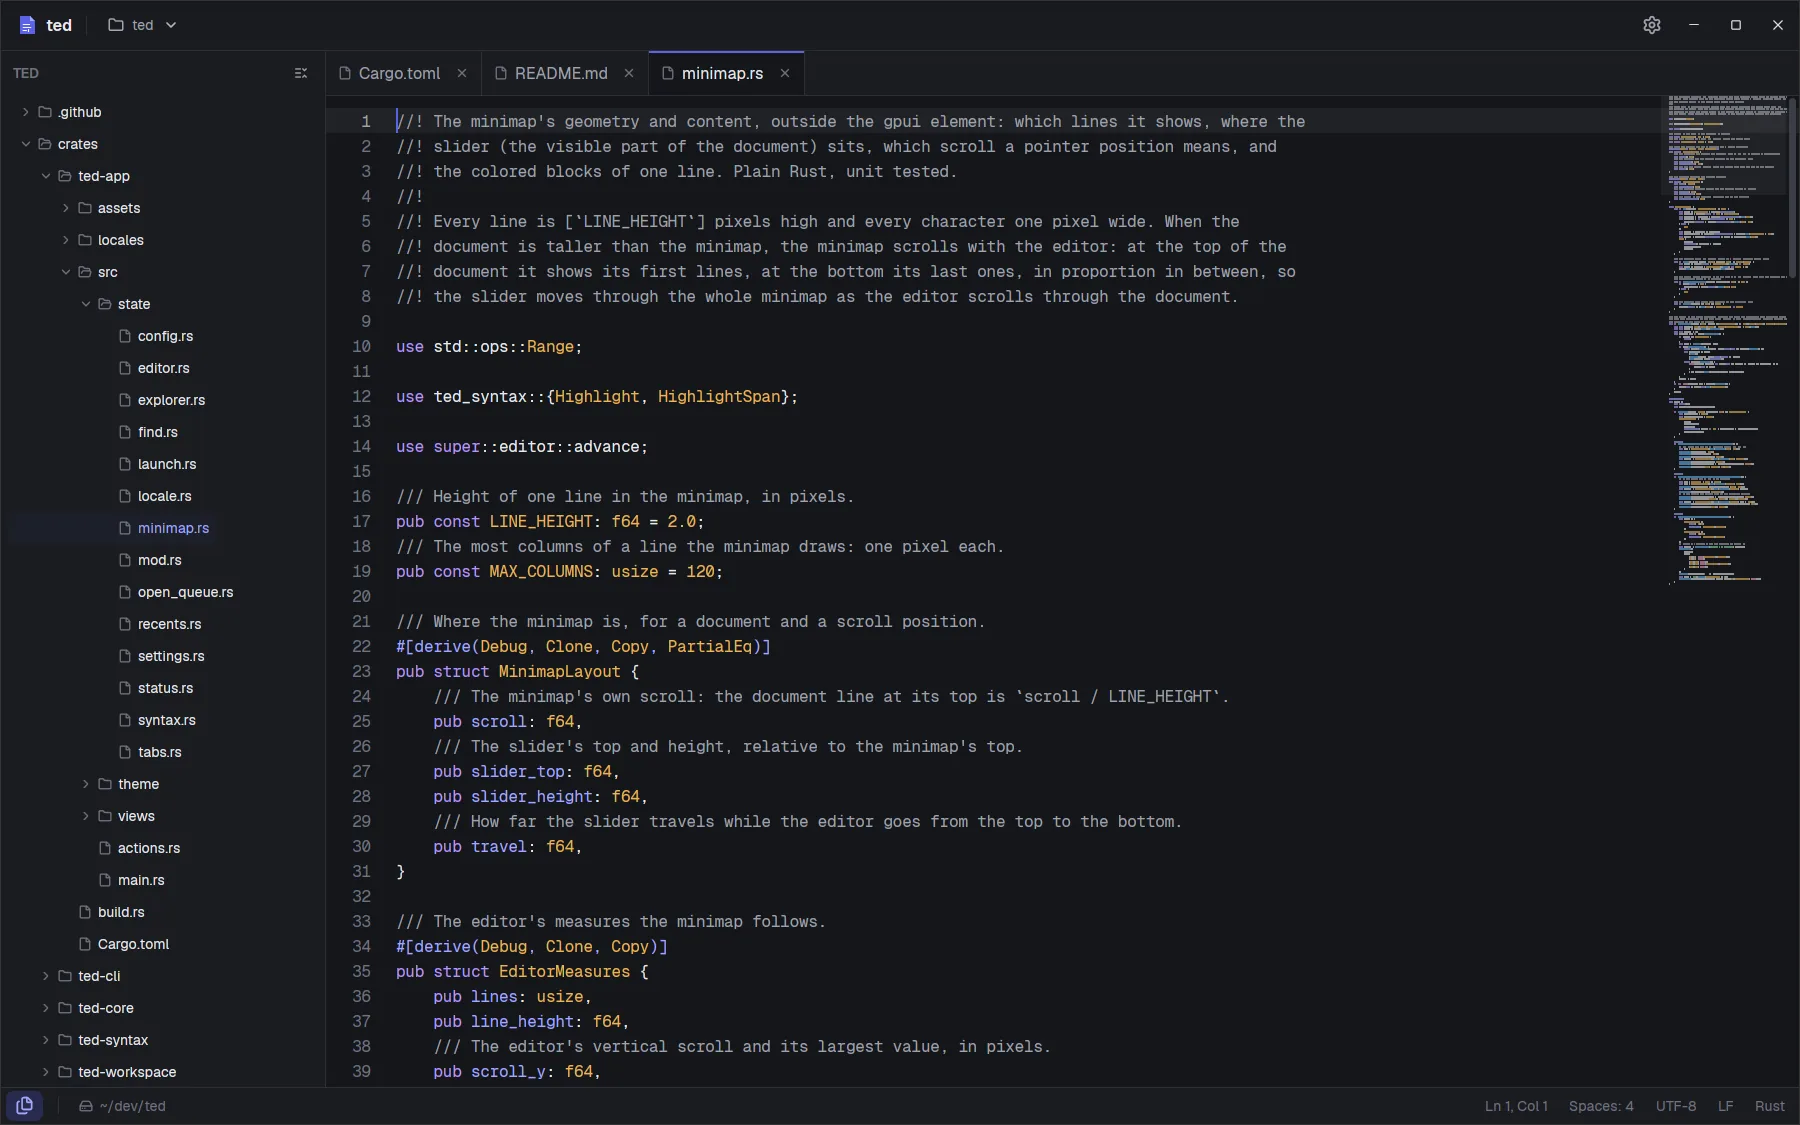The height and width of the screenshot is (1125, 1800).
Task: Click Ln 1, Col 1 cursor position
Action: tap(1516, 1106)
